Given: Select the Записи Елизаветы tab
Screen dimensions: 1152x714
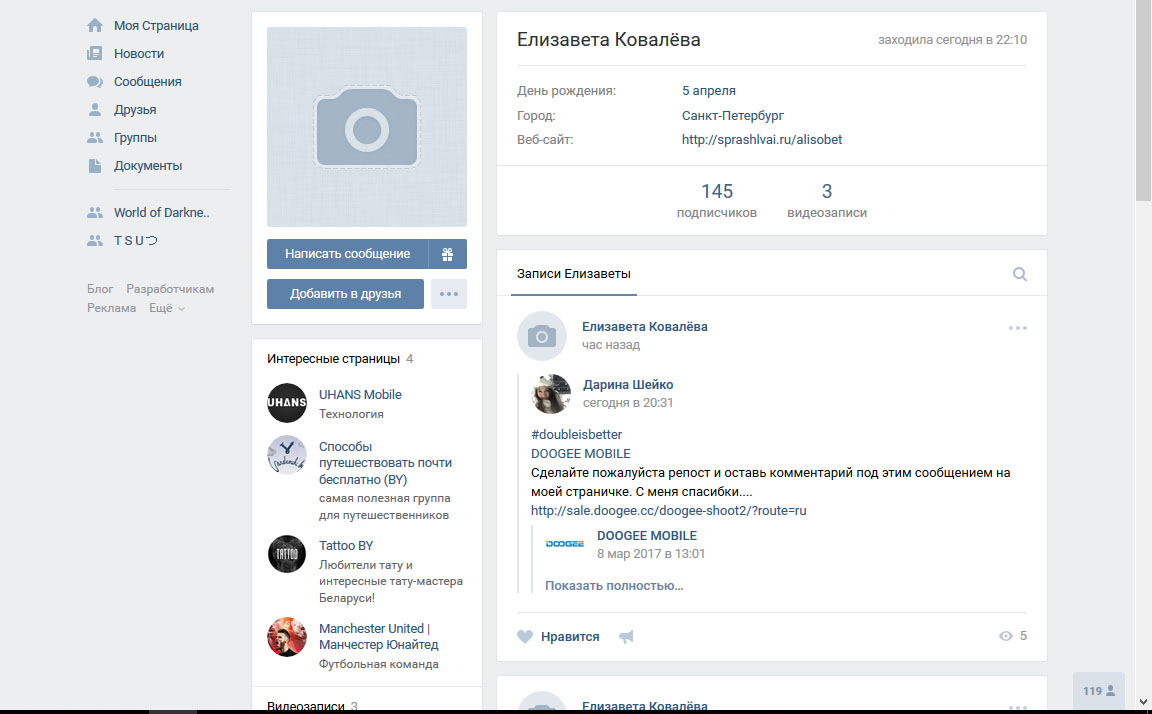Looking at the screenshot, I should (x=574, y=274).
